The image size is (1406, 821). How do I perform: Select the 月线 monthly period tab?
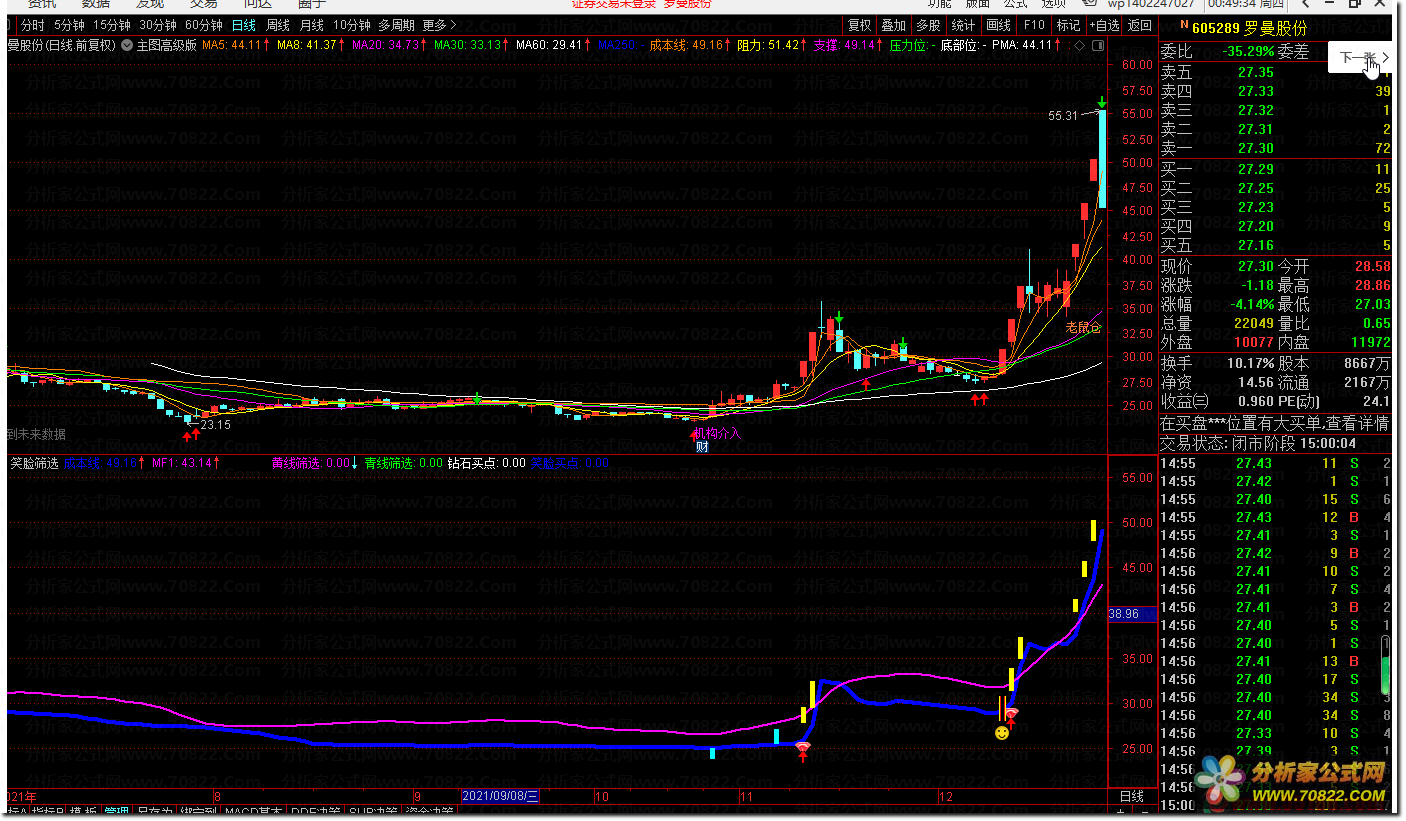pos(312,25)
